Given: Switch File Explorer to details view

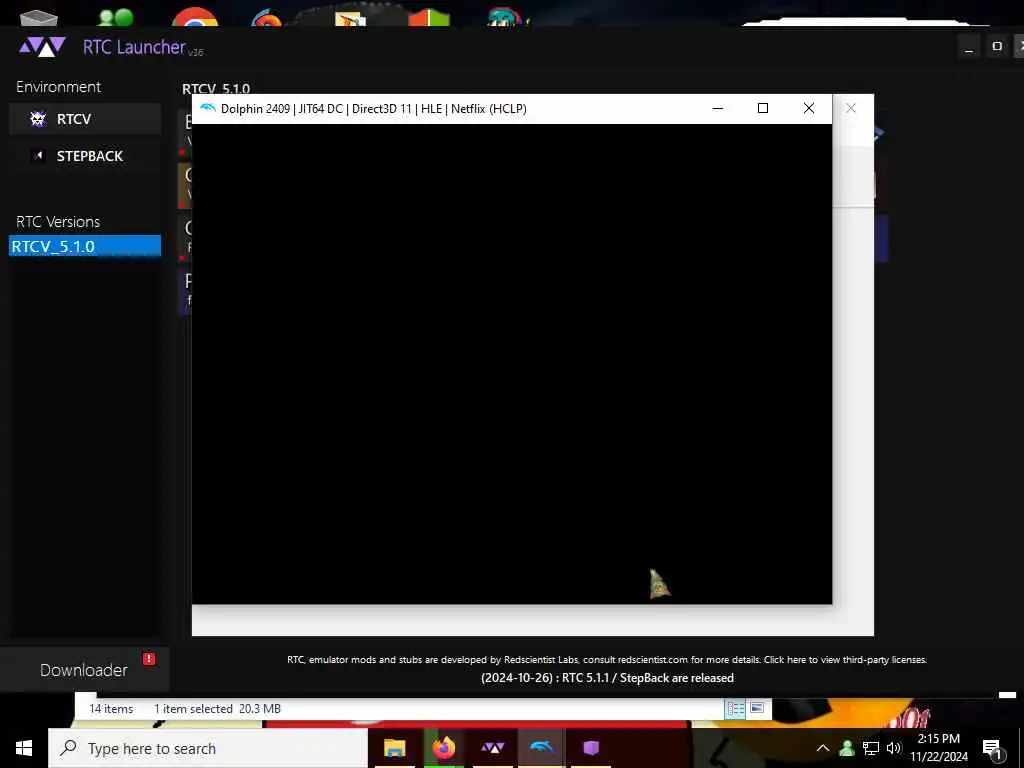Looking at the screenshot, I should pos(735,709).
